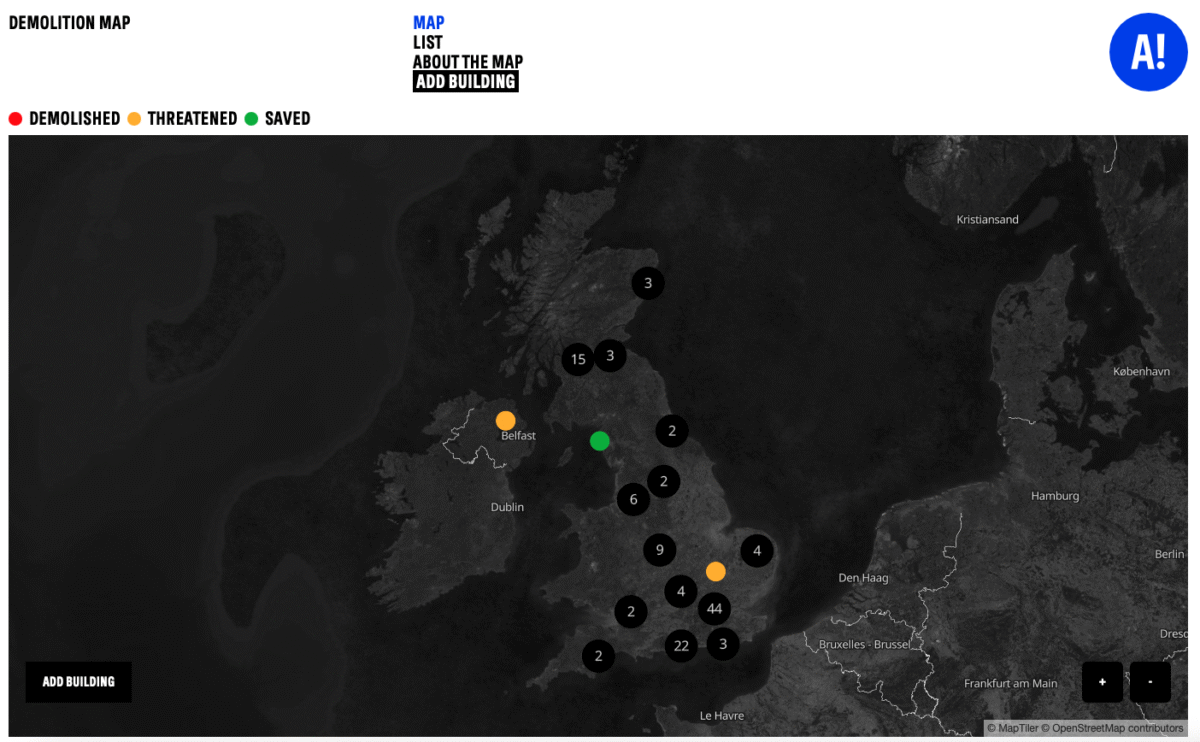Select the highlighted MAP navigation item
Image resolution: width=1200 pixels, height=742 pixels.
point(428,21)
